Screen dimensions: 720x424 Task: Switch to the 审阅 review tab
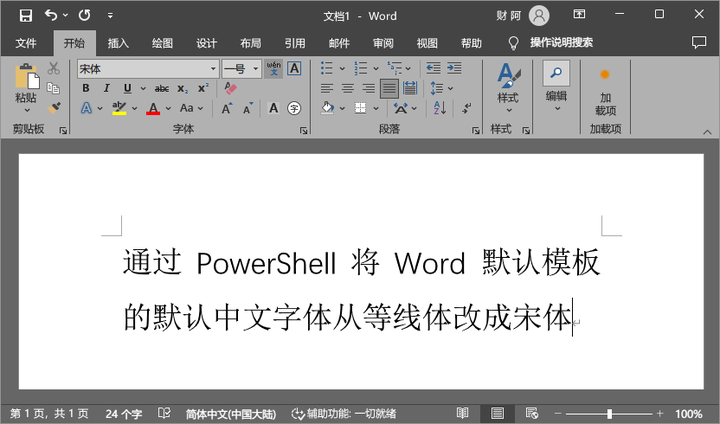coord(383,43)
